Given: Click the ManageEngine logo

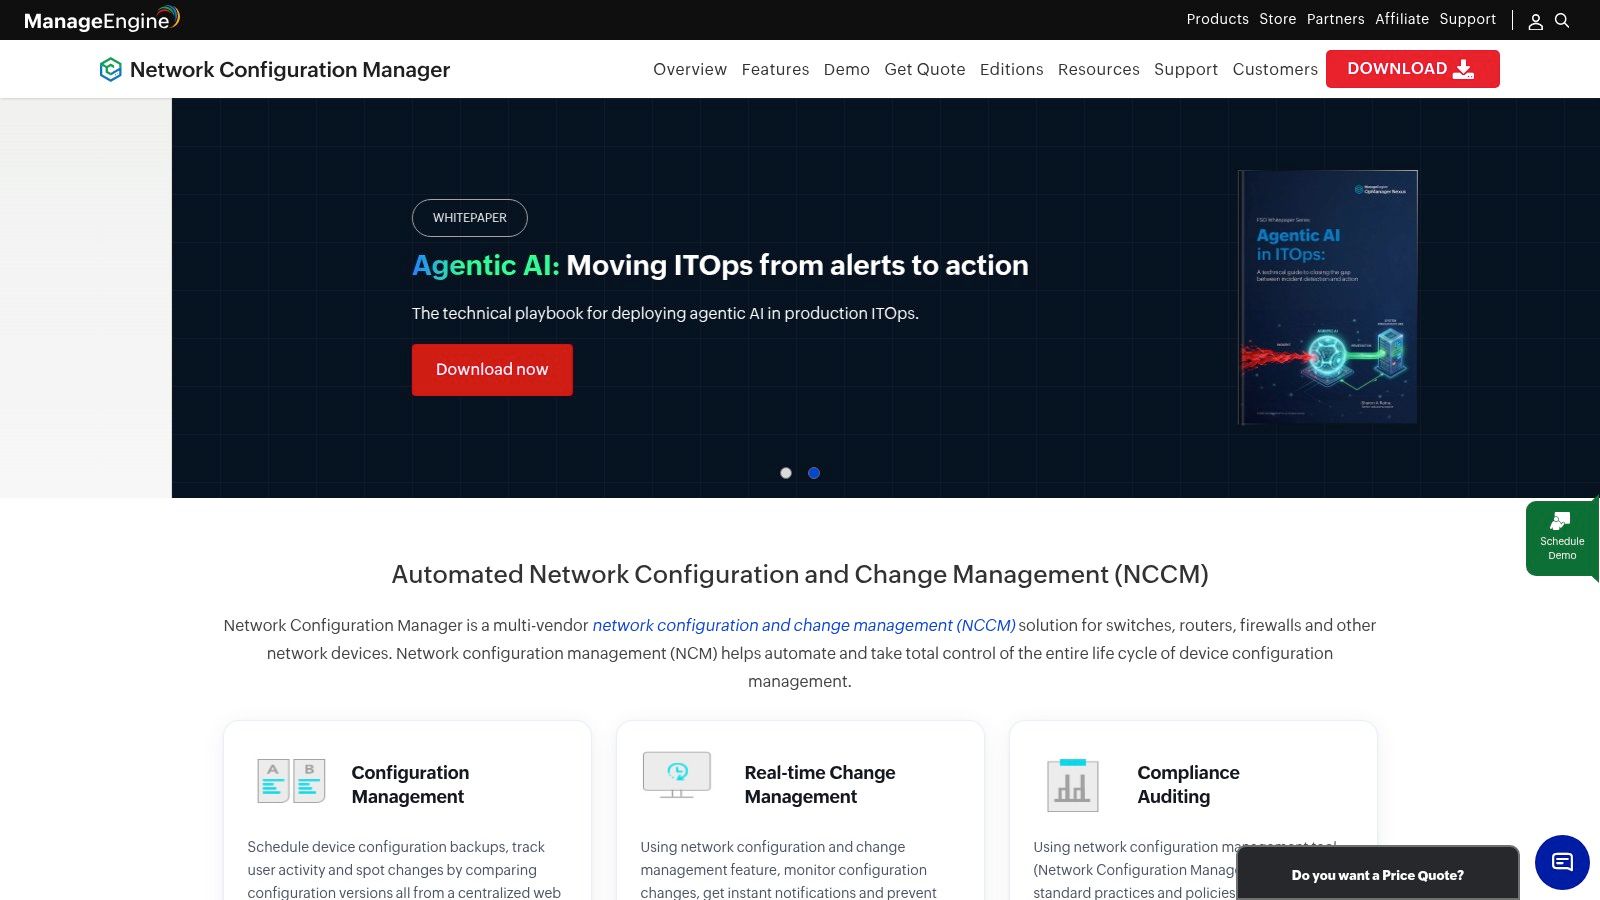Looking at the screenshot, I should [x=102, y=19].
